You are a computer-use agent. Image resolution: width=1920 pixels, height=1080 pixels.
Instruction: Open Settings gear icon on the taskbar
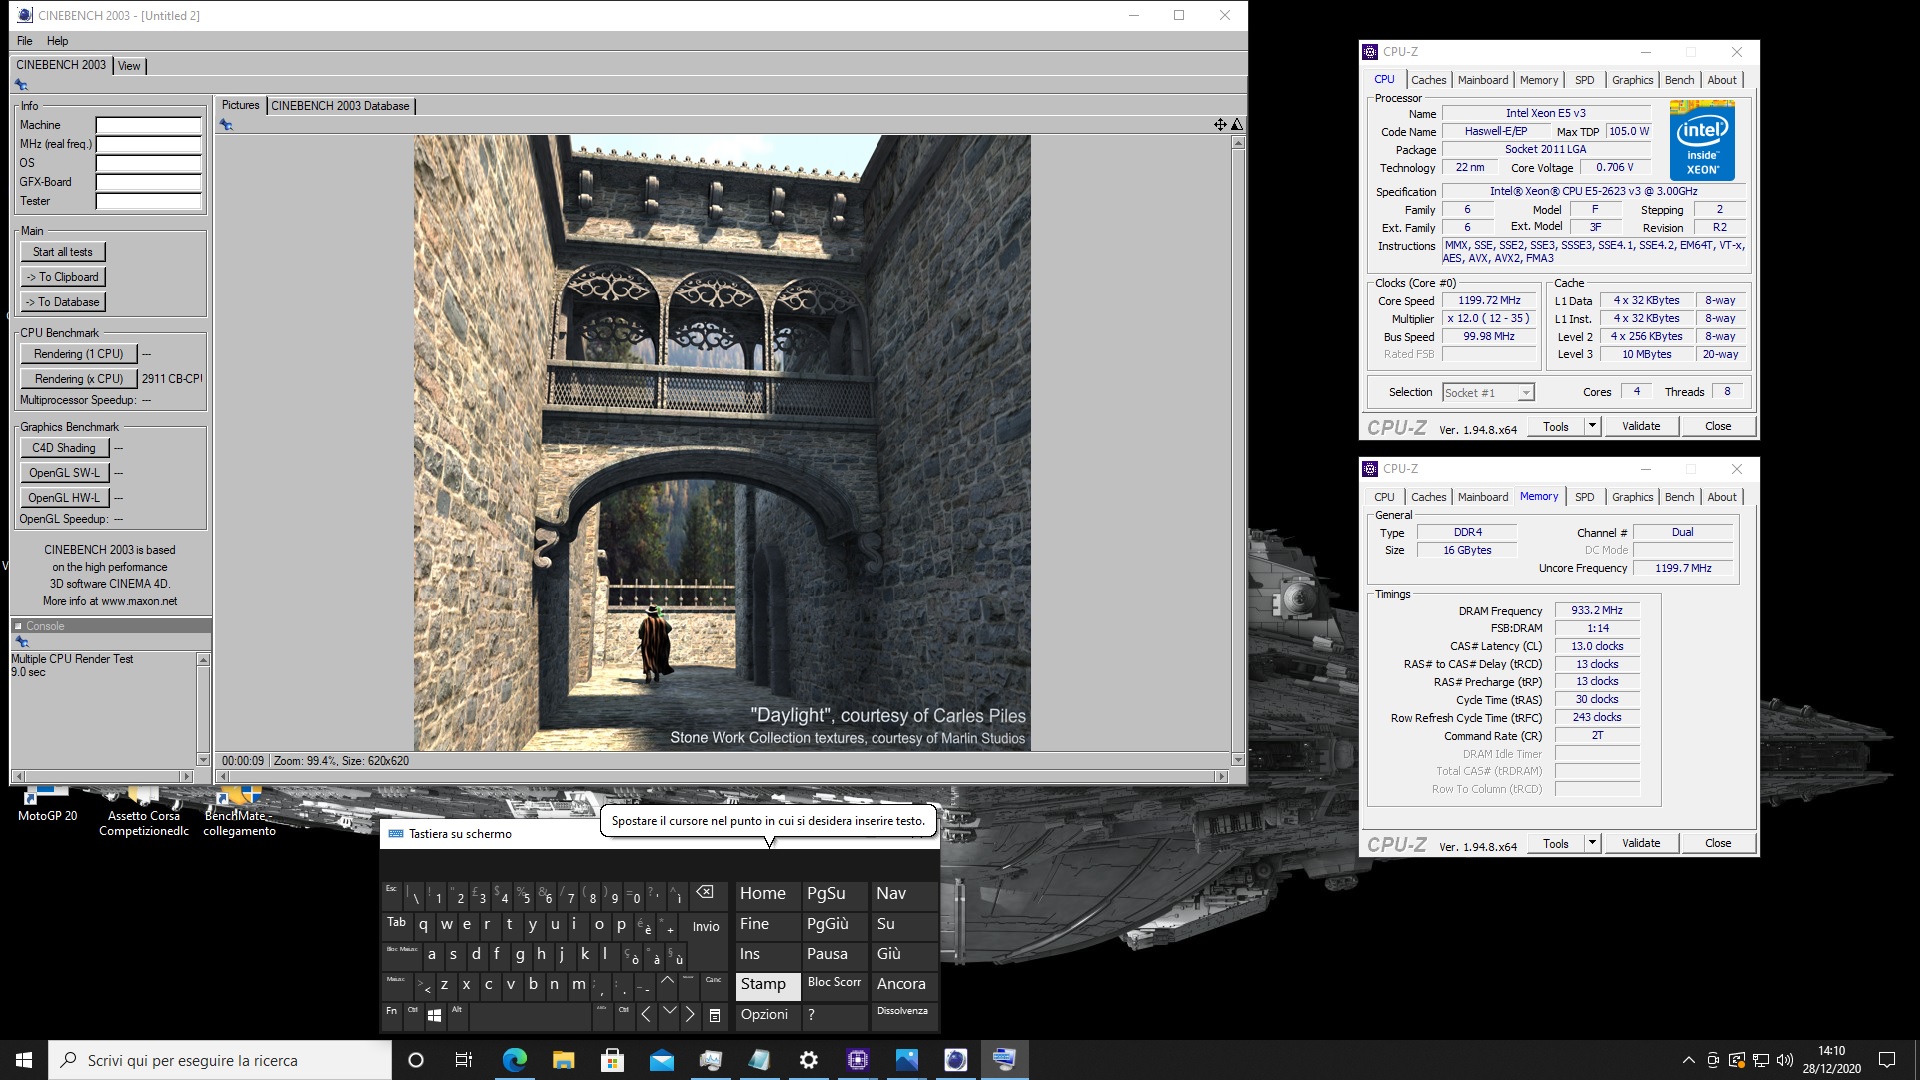(808, 1060)
